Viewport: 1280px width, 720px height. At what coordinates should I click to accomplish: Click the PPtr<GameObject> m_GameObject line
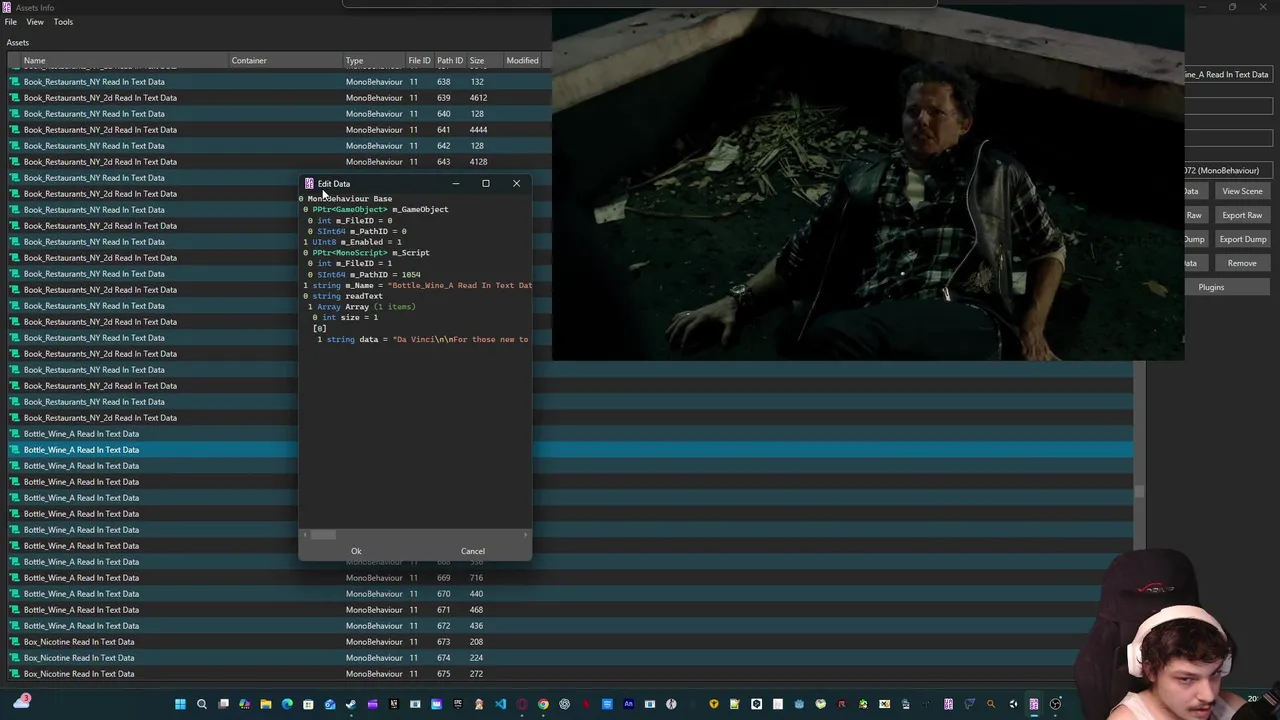pyautogui.click(x=376, y=210)
